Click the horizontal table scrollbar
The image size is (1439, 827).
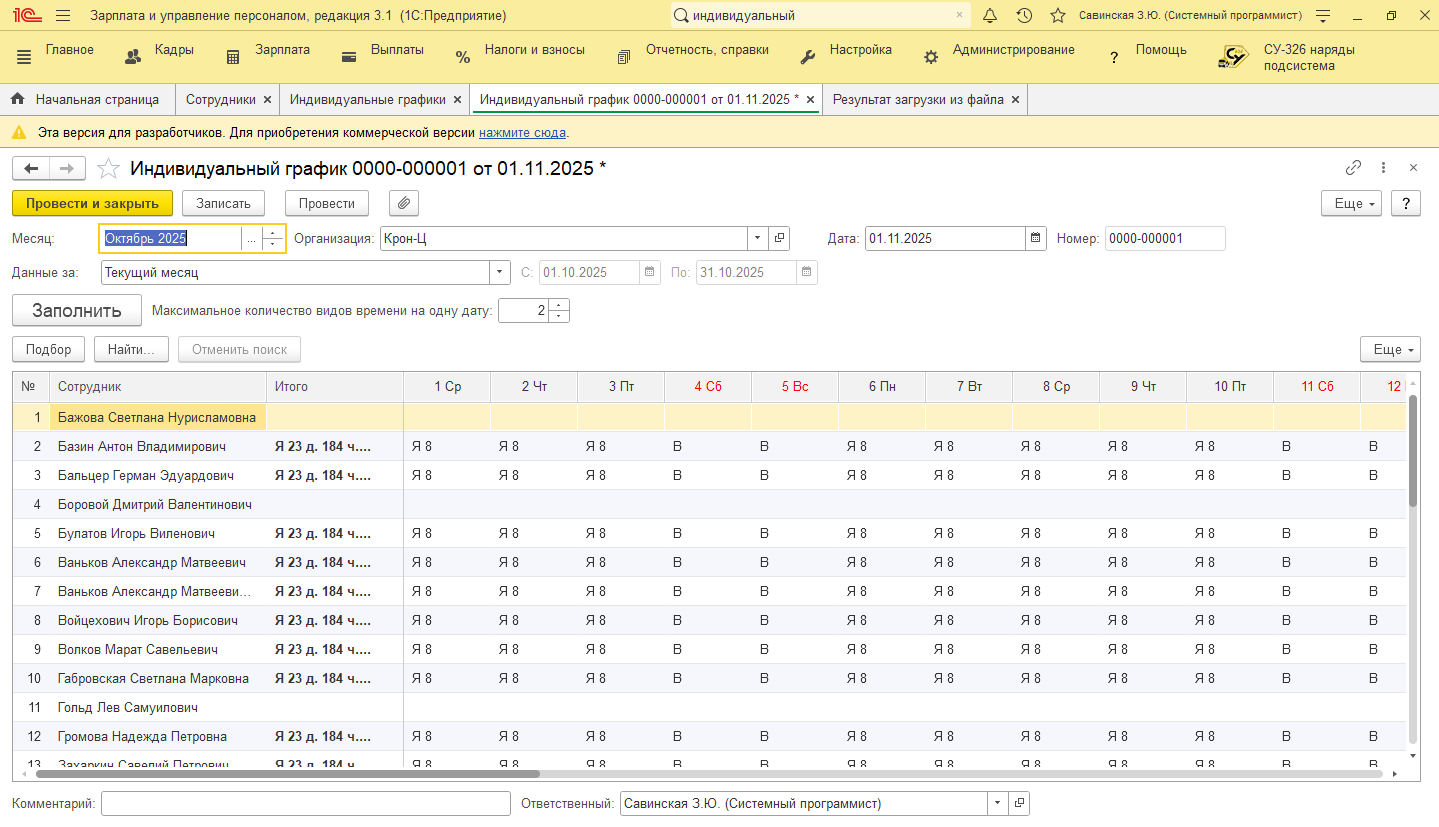point(288,774)
